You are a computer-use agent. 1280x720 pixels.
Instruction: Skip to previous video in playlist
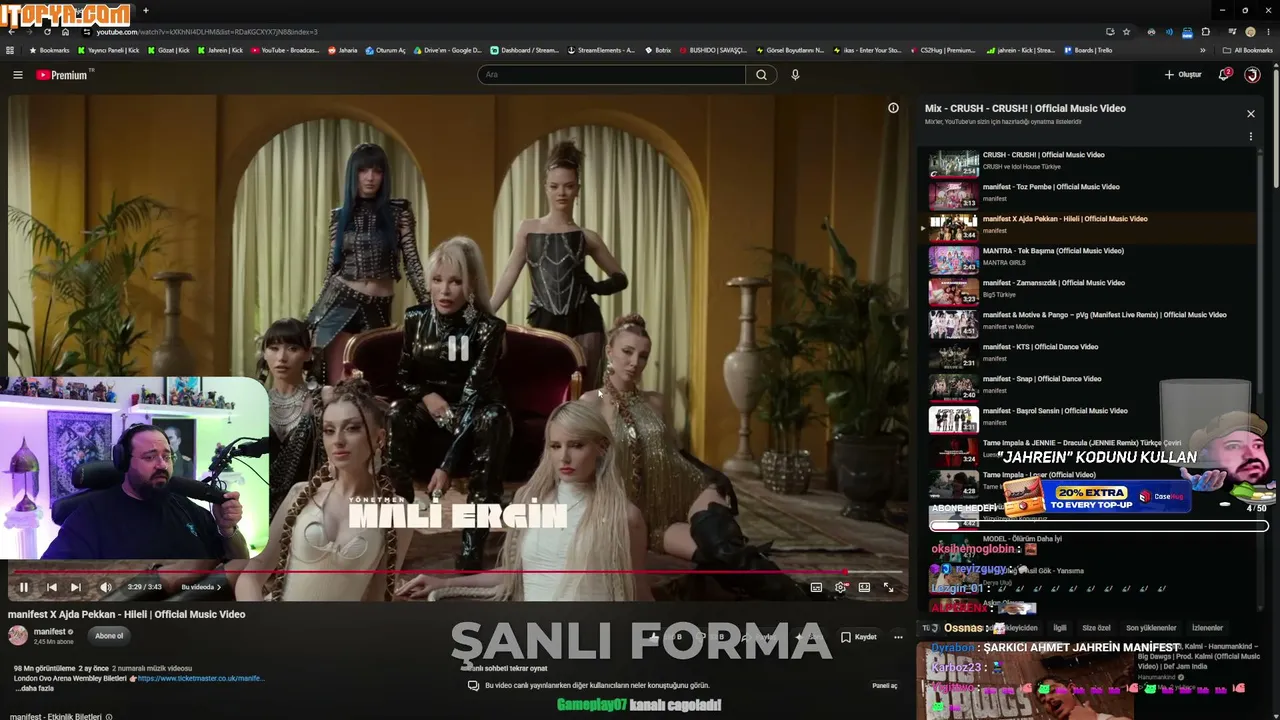point(51,587)
